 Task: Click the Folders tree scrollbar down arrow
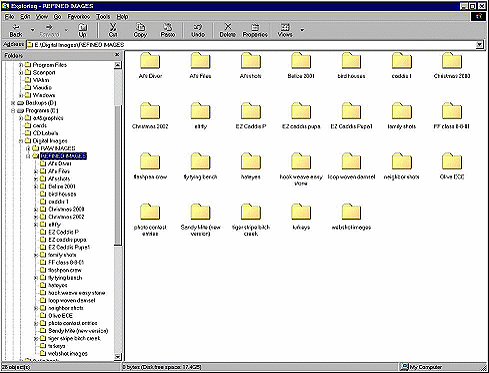coord(118,357)
